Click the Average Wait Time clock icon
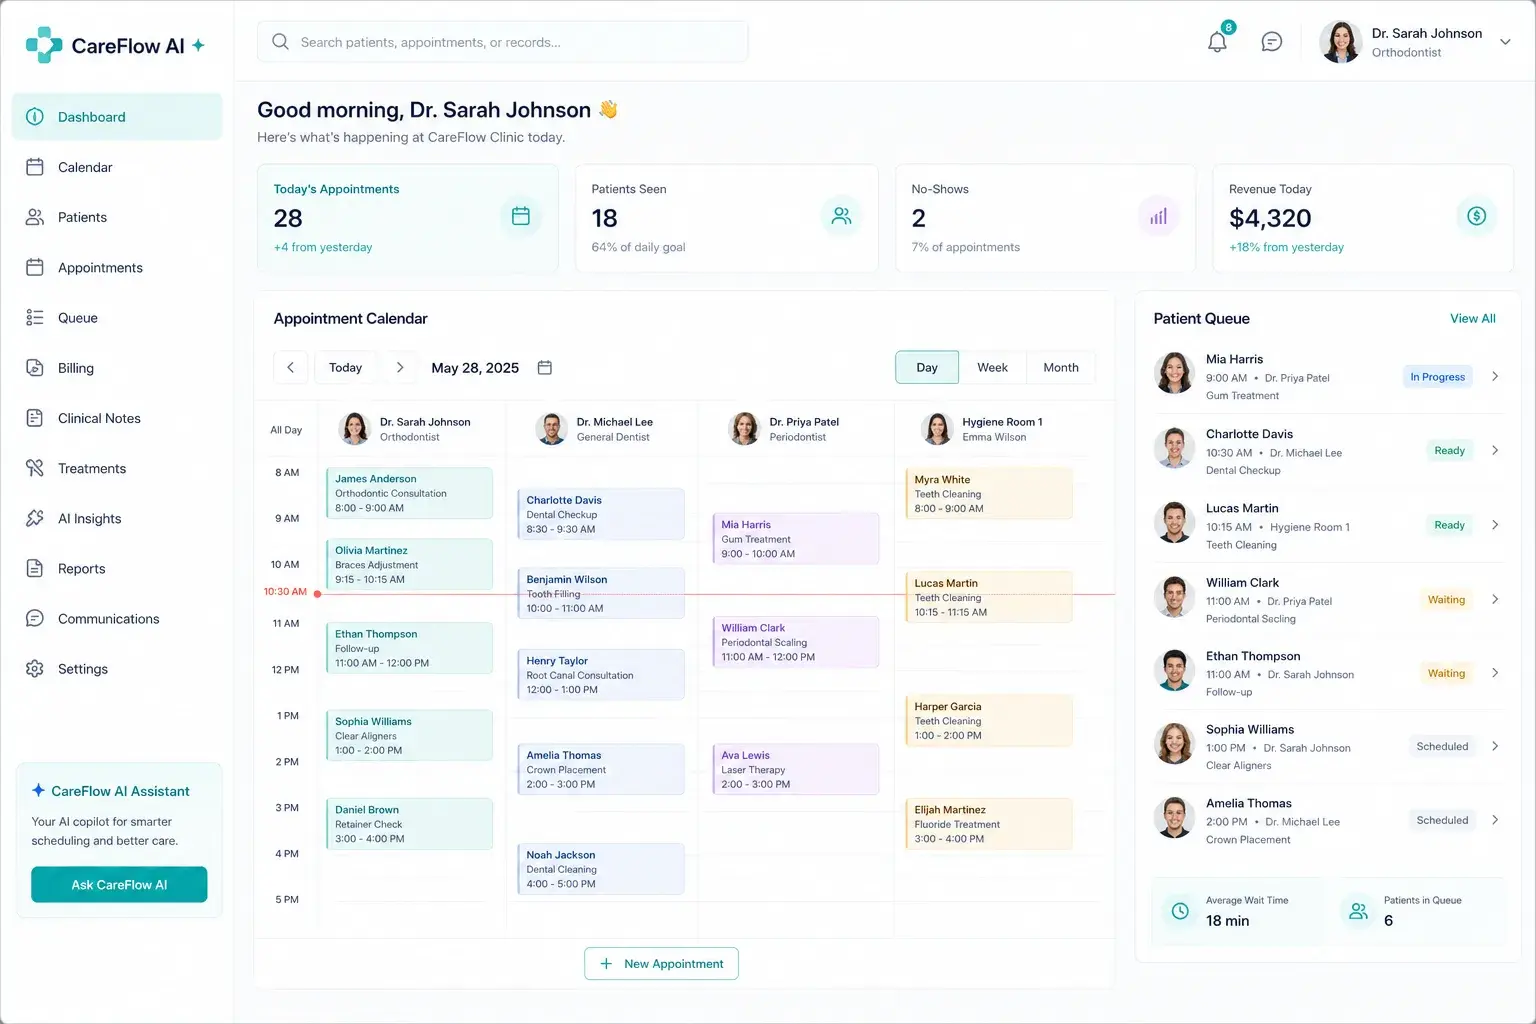Screen dimensions: 1536x1024 (x=1180, y=911)
